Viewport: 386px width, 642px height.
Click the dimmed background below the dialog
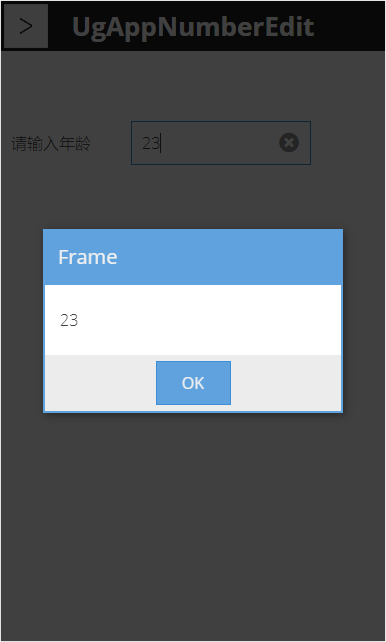pos(193,526)
